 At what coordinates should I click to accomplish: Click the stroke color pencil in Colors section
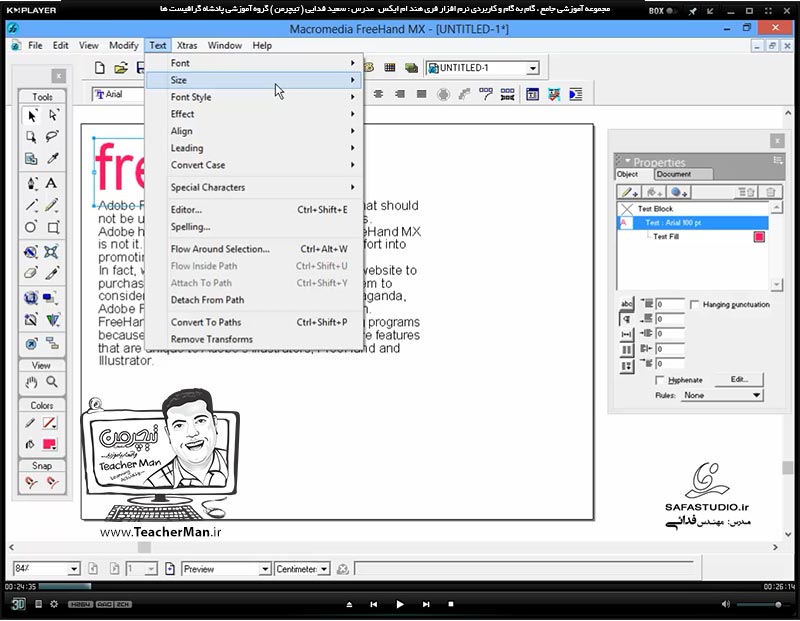[30, 423]
